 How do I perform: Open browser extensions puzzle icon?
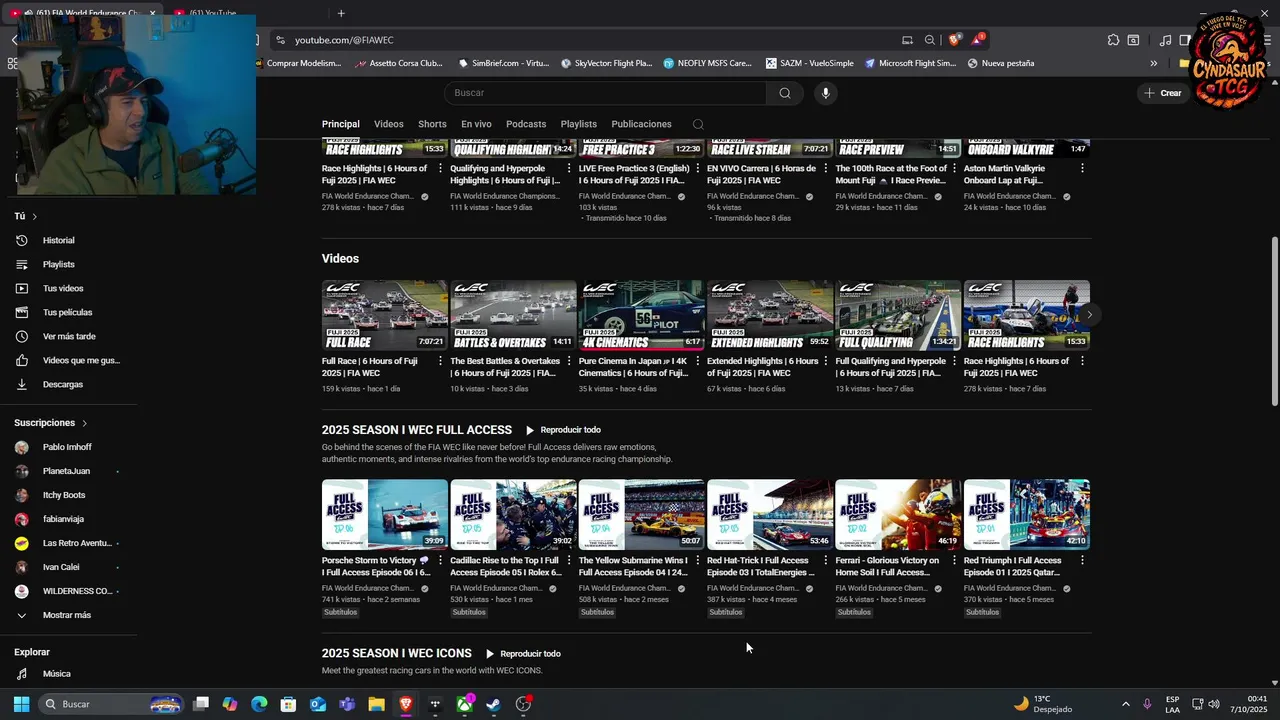tap(1113, 40)
